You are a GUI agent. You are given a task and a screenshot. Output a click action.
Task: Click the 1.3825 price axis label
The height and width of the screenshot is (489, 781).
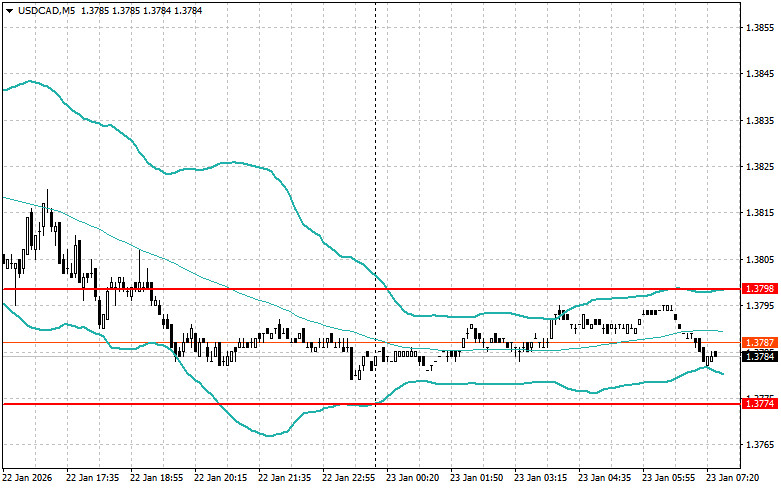pos(761,167)
